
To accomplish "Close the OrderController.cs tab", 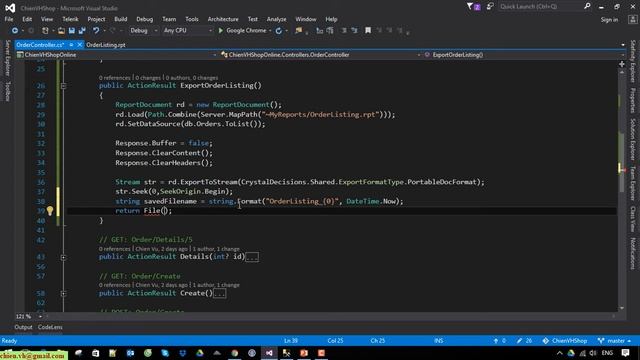I will tap(80, 45).
